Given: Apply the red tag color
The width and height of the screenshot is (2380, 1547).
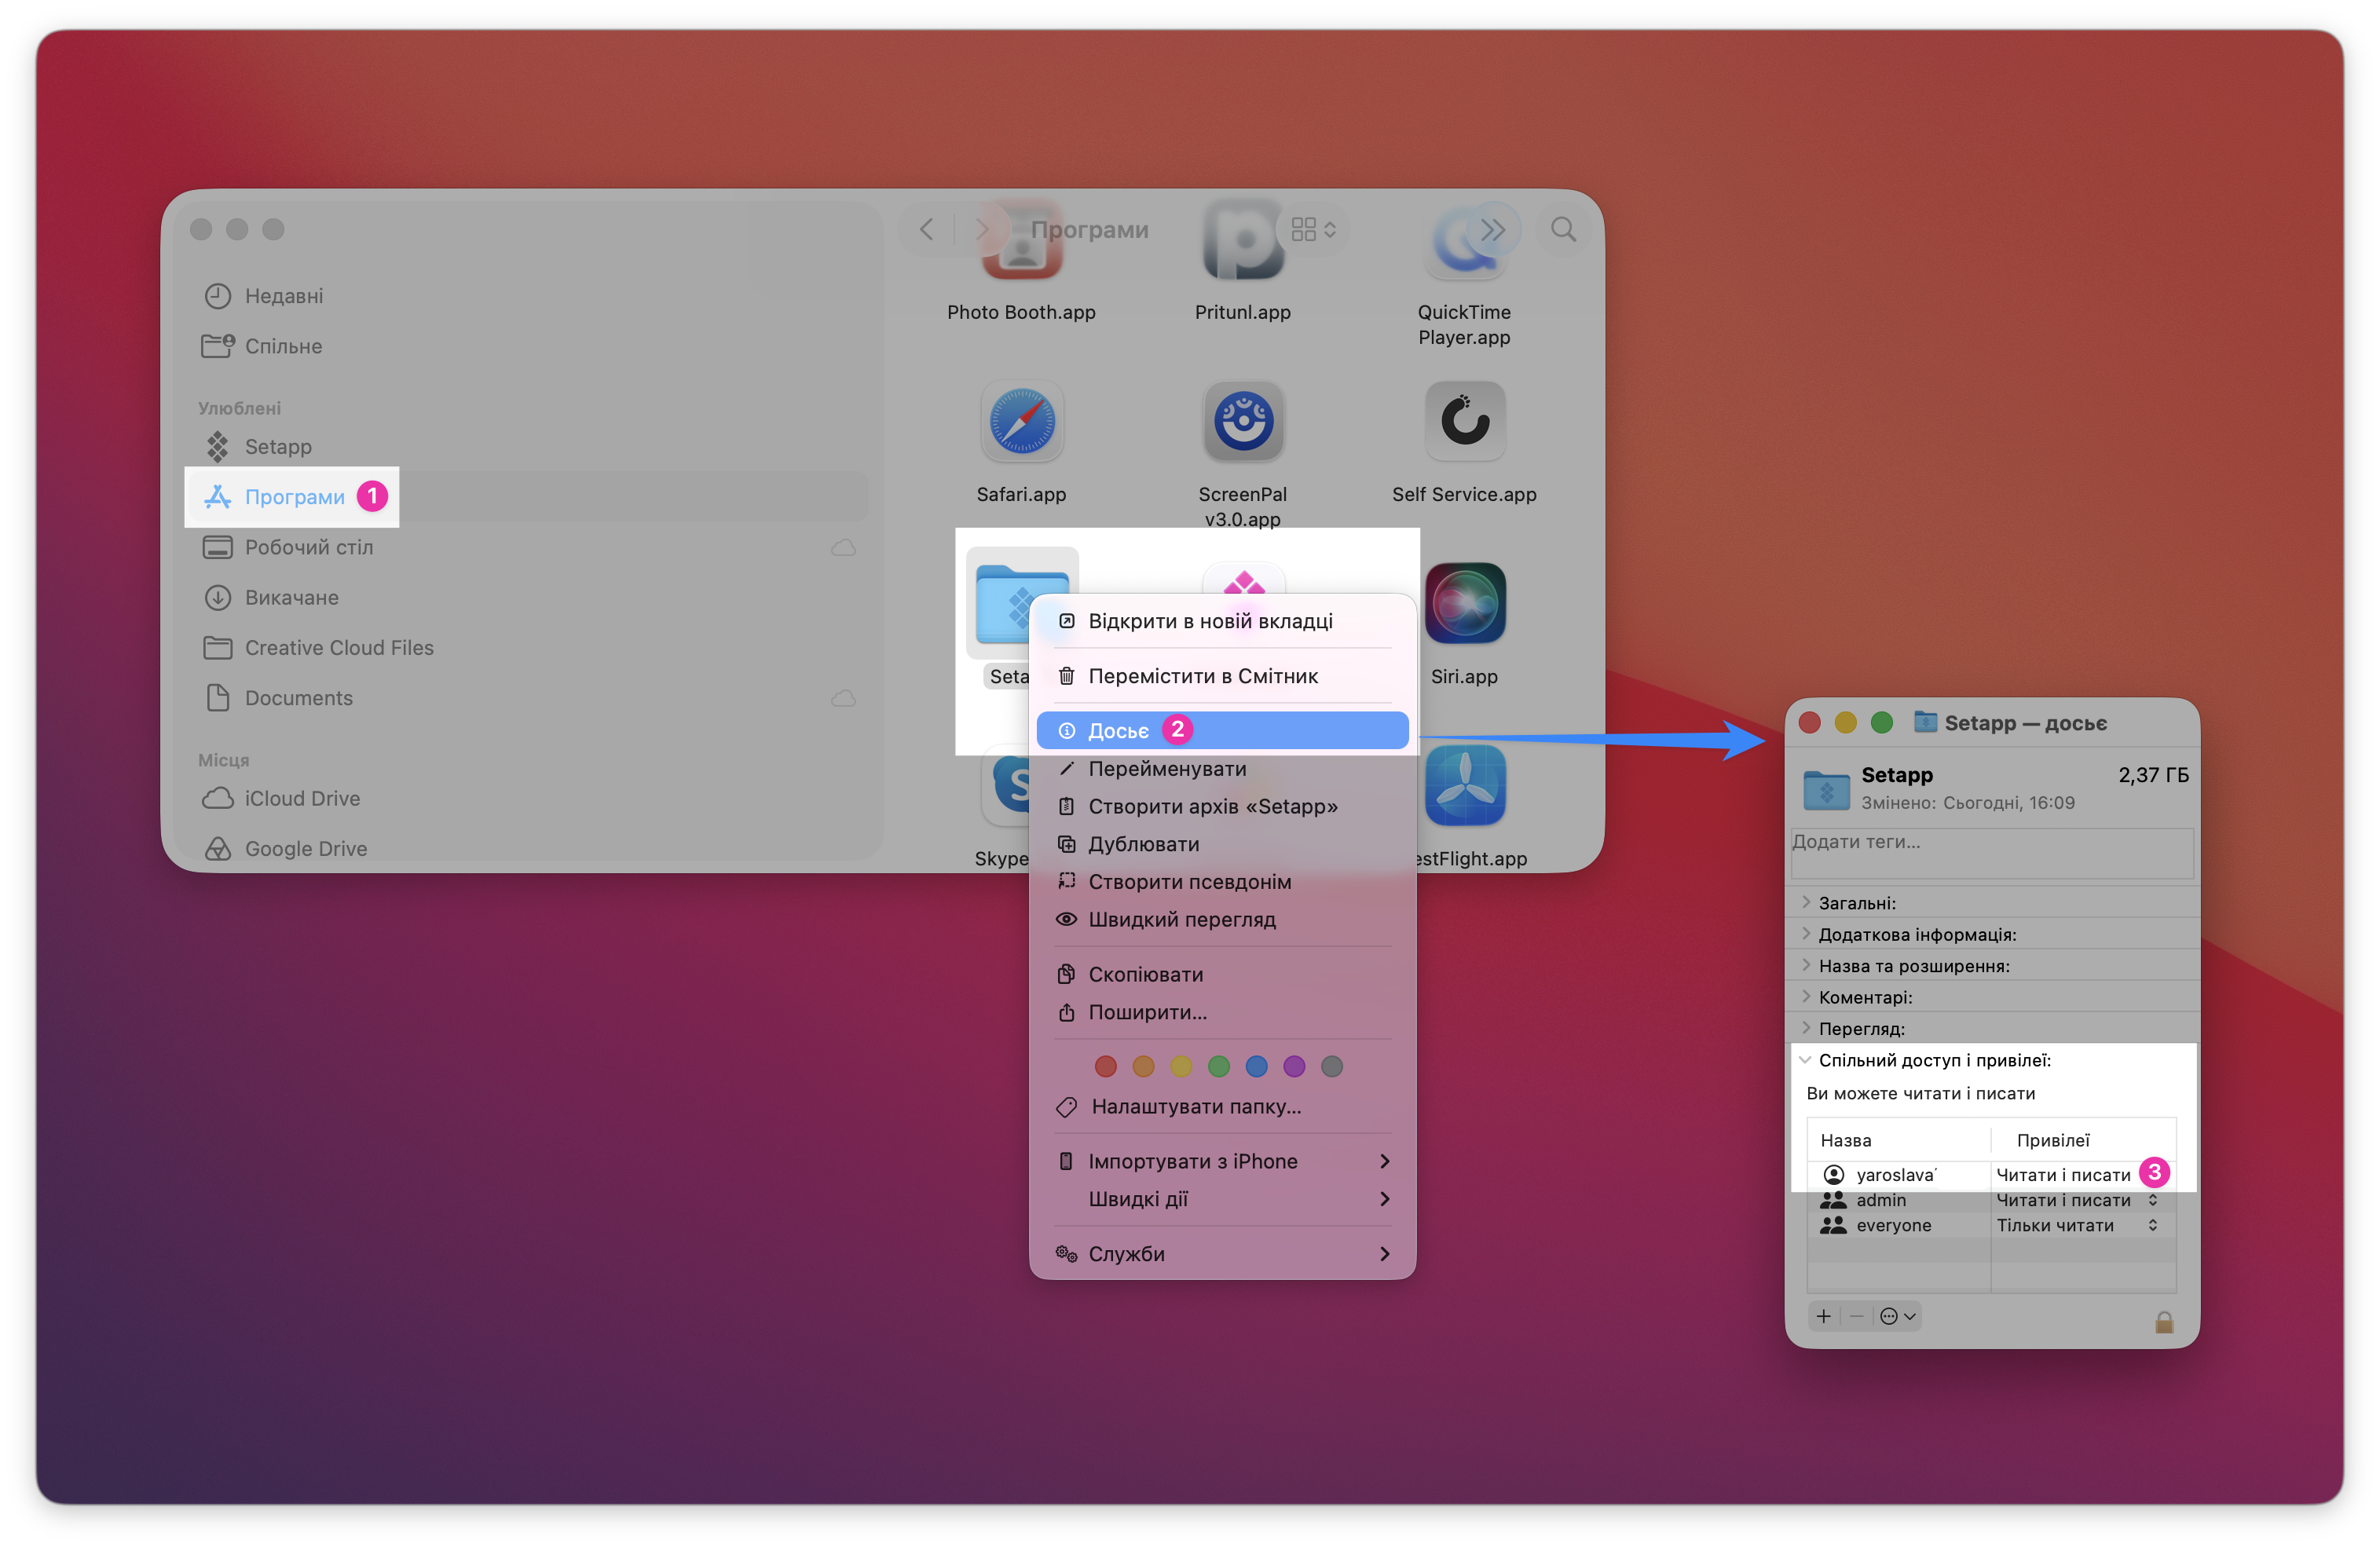Looking at the screenshot, I should pyautogui.click(x=1105, y=1066).
